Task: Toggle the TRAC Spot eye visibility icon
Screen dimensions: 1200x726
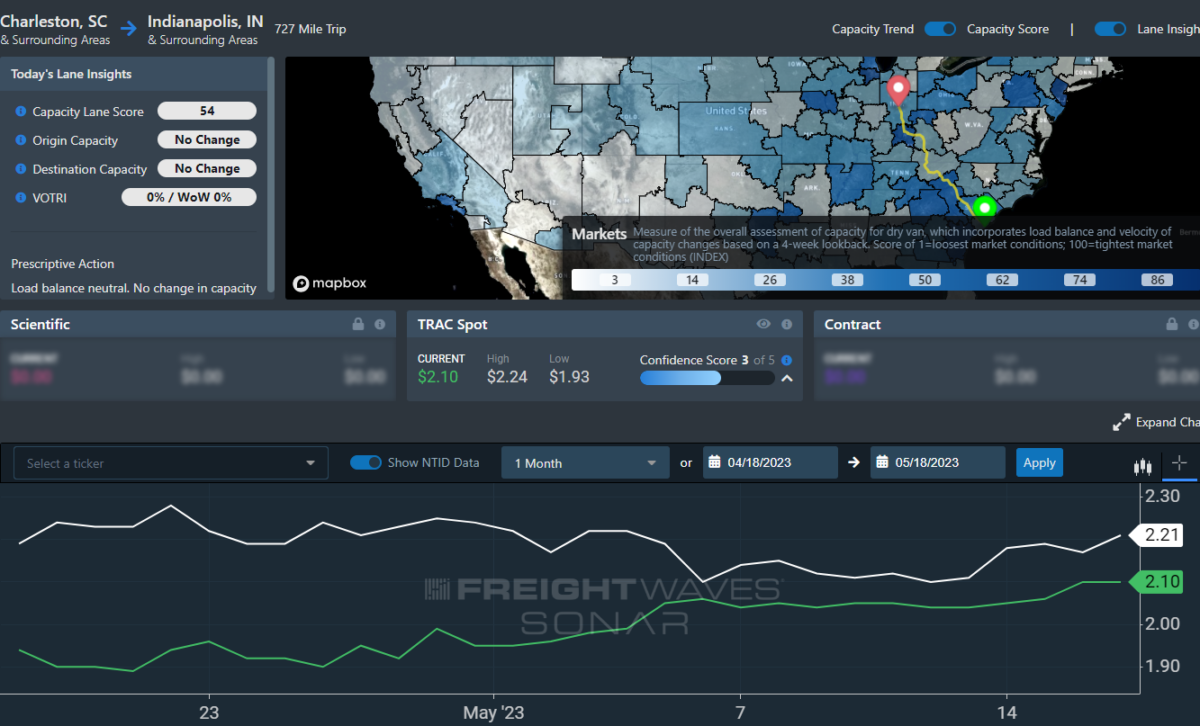Action: coord(764,325)
